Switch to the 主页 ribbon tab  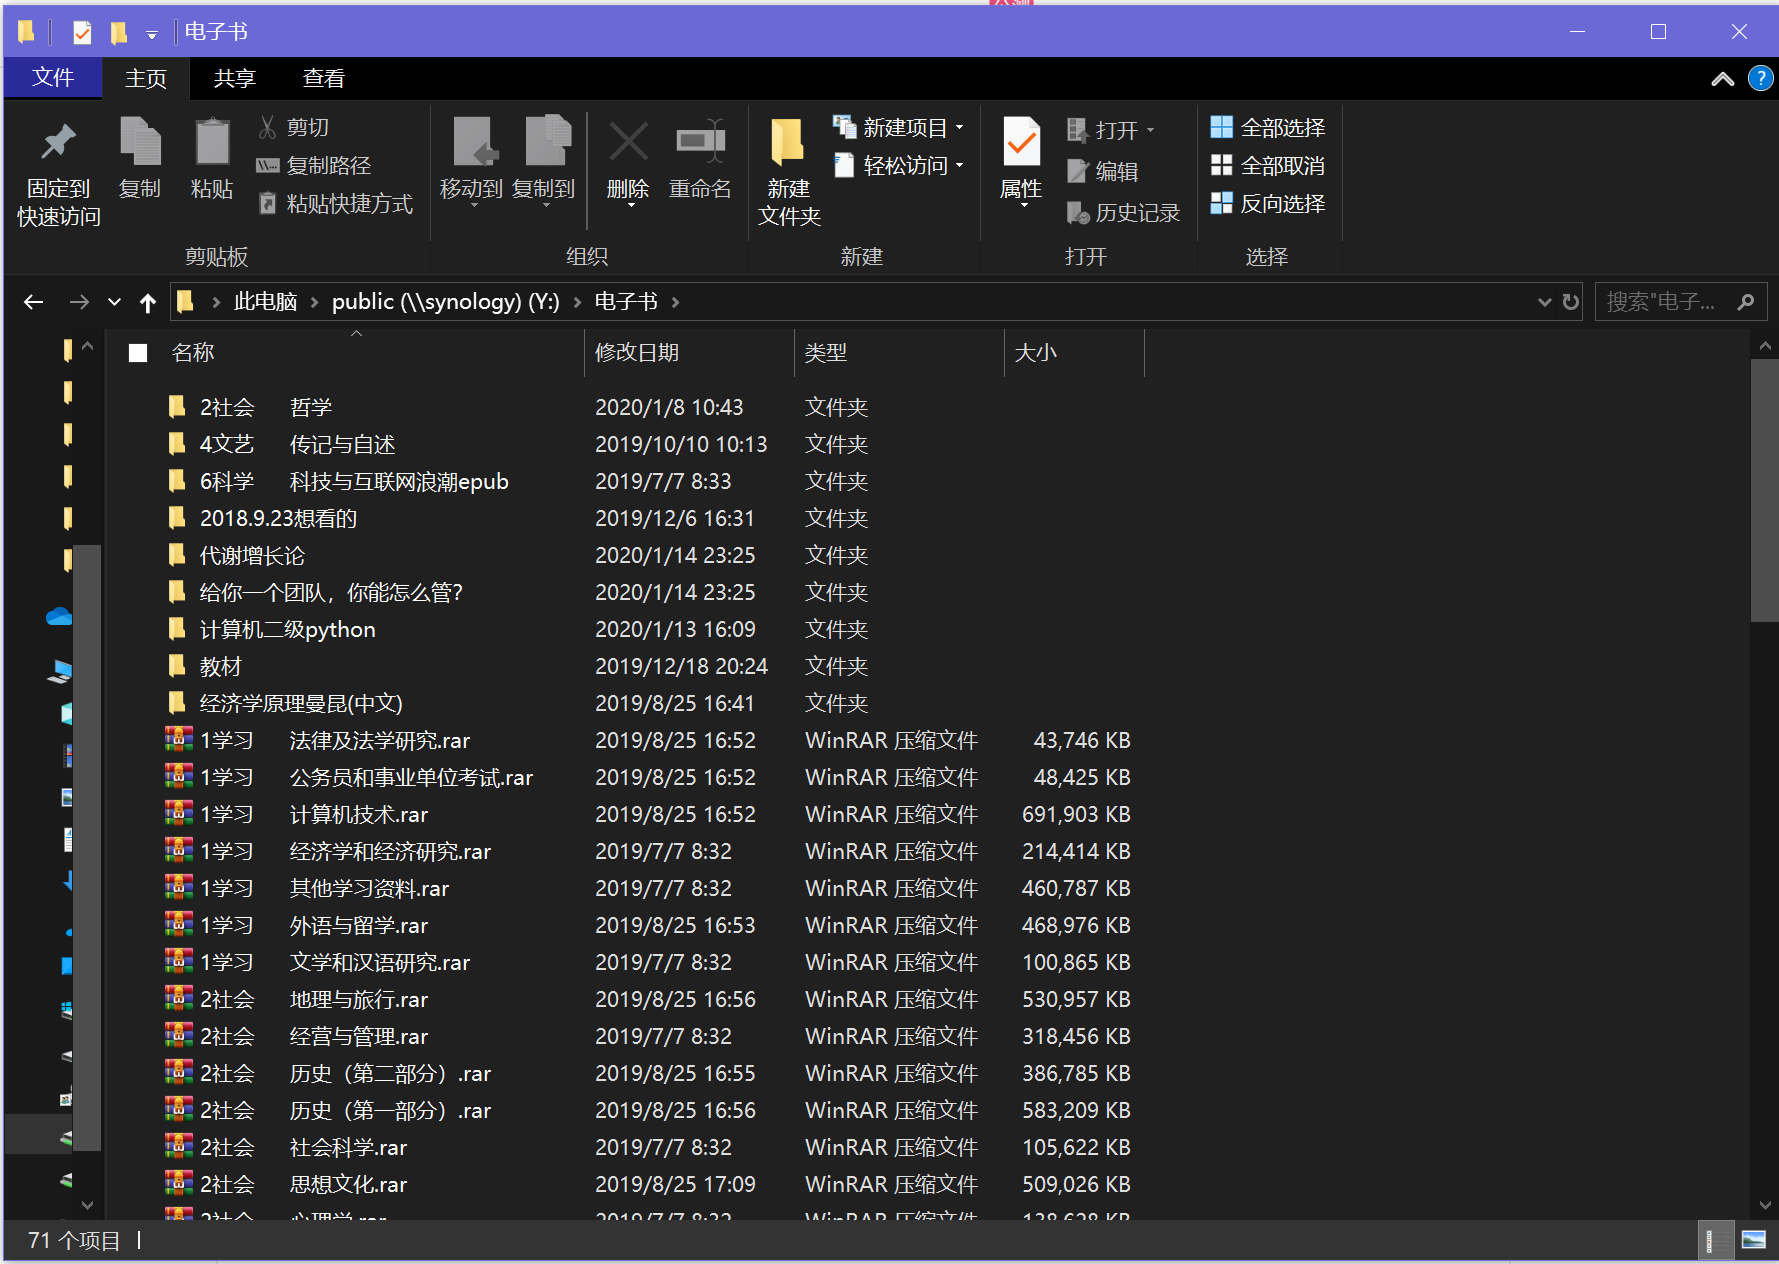pos(146,78)
